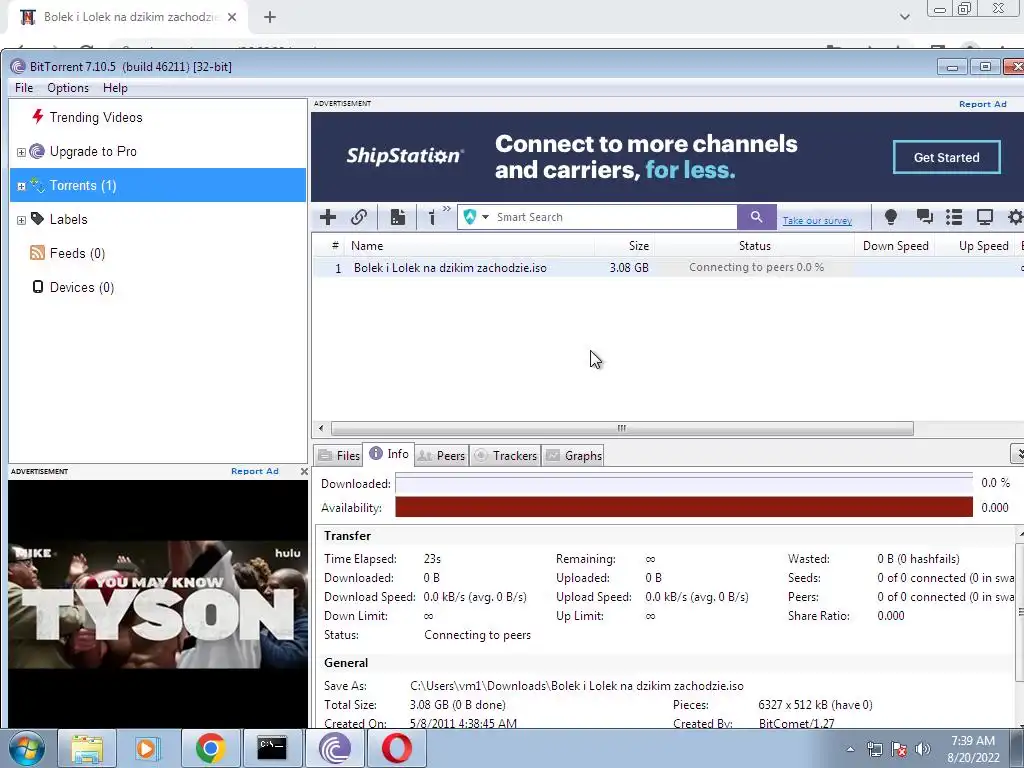The height and width of the screenshot is (768, 1024).
Task: Click the Add Torrent plus icon
Action: 328,217
